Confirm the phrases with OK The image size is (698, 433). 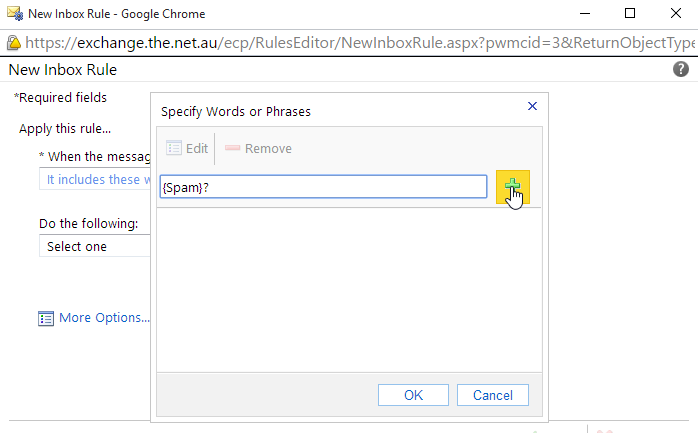(413, 395)
